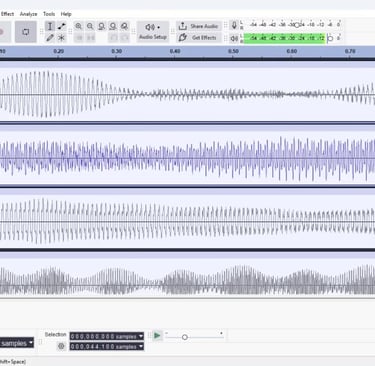Click the Zoom Toggle icon
375x366 pixels.
tap(124, 26)
